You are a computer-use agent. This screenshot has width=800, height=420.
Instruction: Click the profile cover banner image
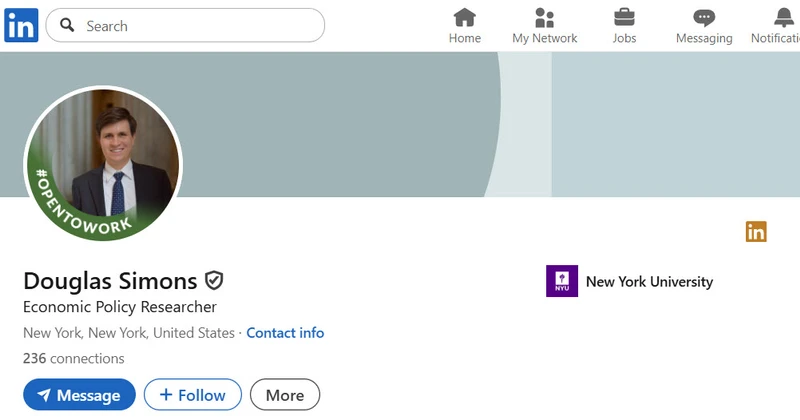pos(500,125)
